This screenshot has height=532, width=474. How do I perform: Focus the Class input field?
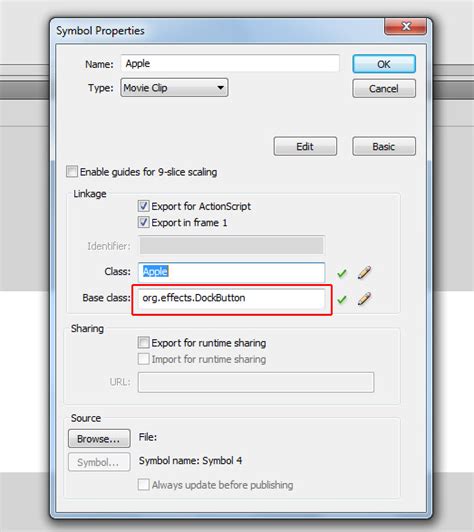231,272
